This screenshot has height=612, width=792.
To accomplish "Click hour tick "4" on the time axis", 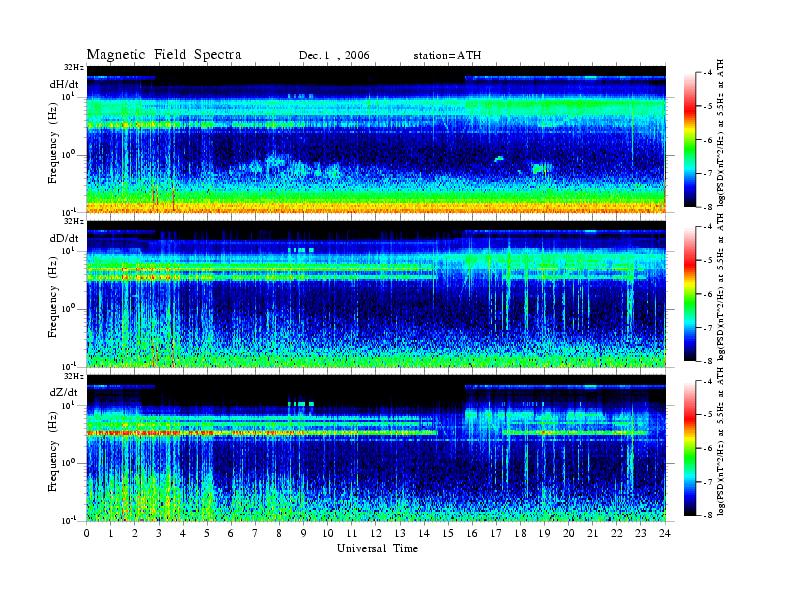I will coord(183,533).
